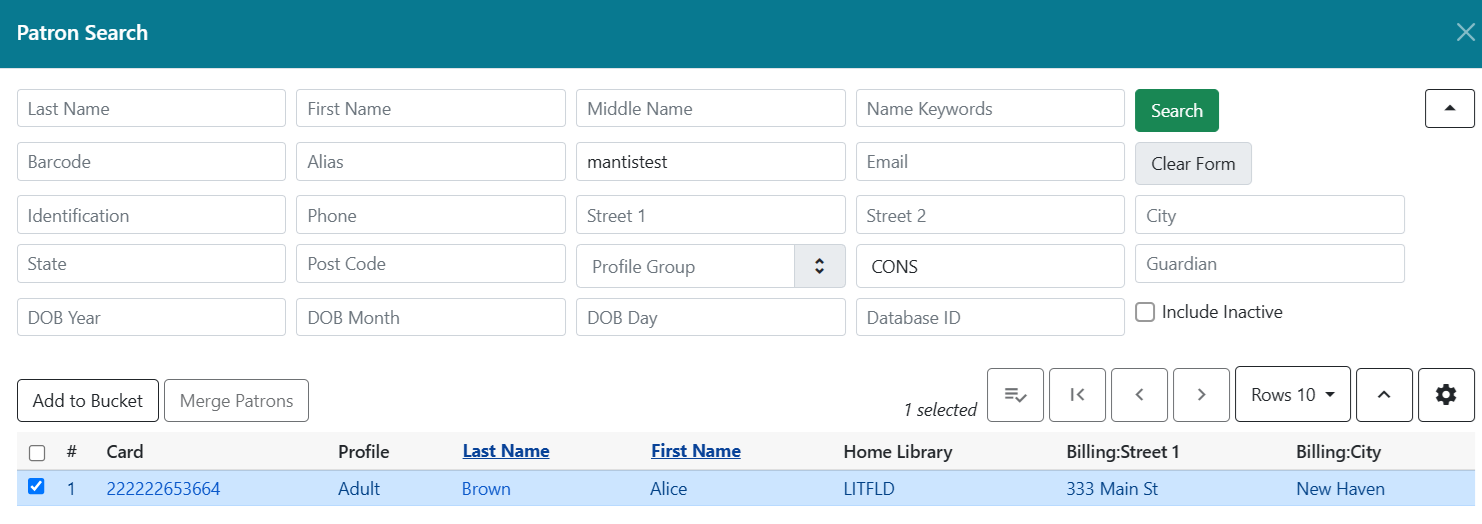The image size is (1482, 524).
Task: Click the select row actions icon
Action: pos(1015,394)
